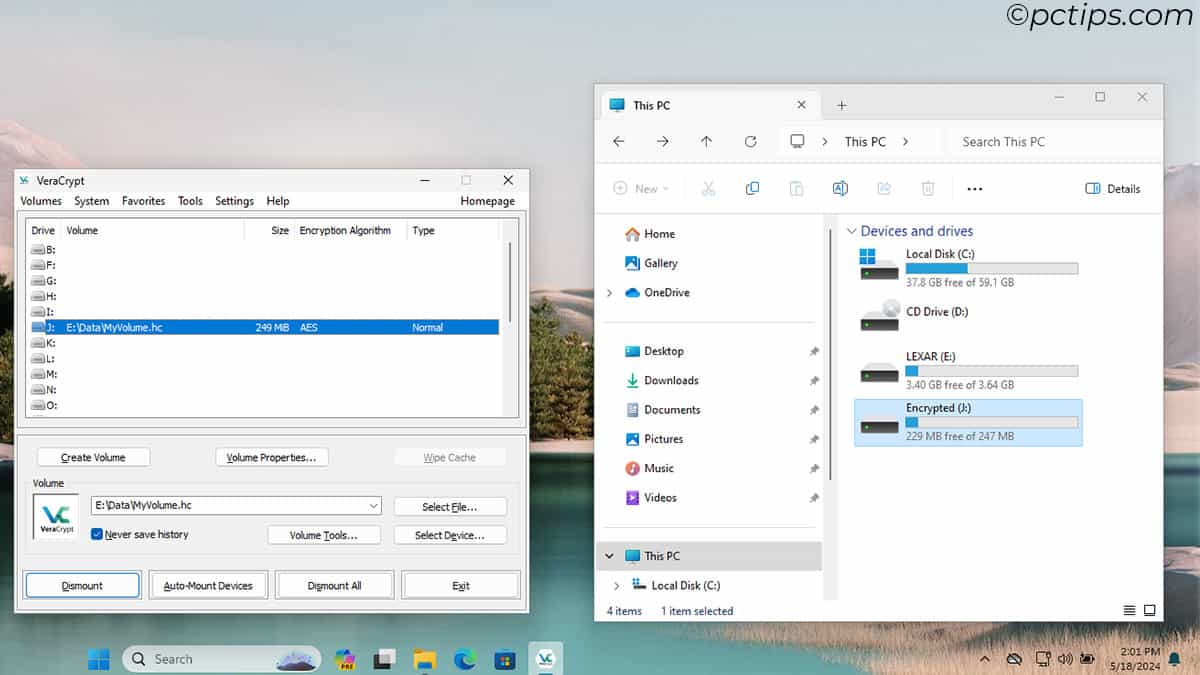The height and width of the screenshot is (675, 1200).
Task: Expand Local Disk (C:) in the sidebar tree
Action: point(618,585)
